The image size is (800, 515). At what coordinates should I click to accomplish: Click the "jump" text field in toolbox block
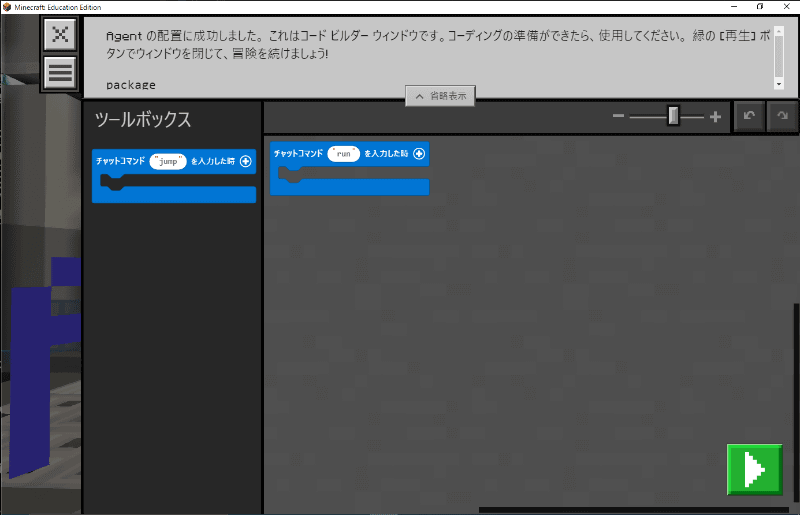[168, 161]
